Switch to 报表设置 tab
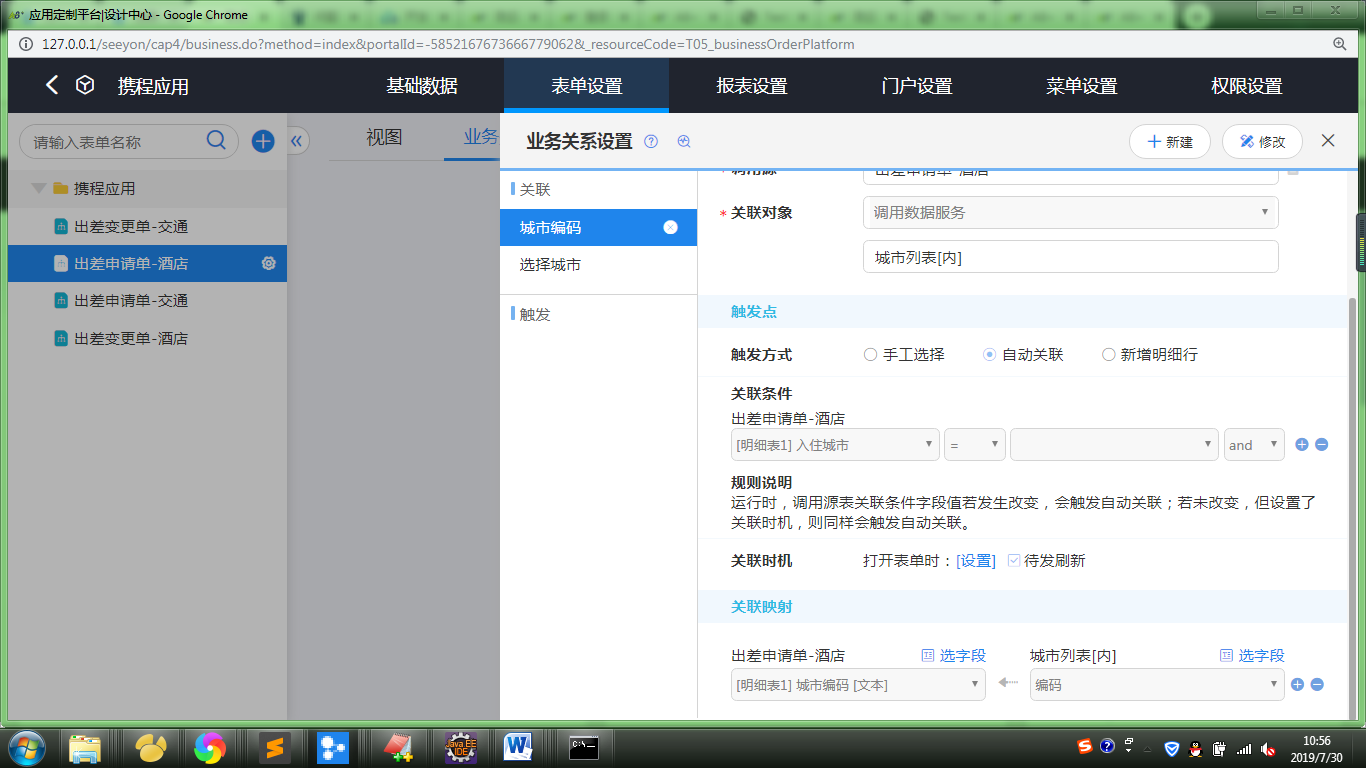 (752, 86)
